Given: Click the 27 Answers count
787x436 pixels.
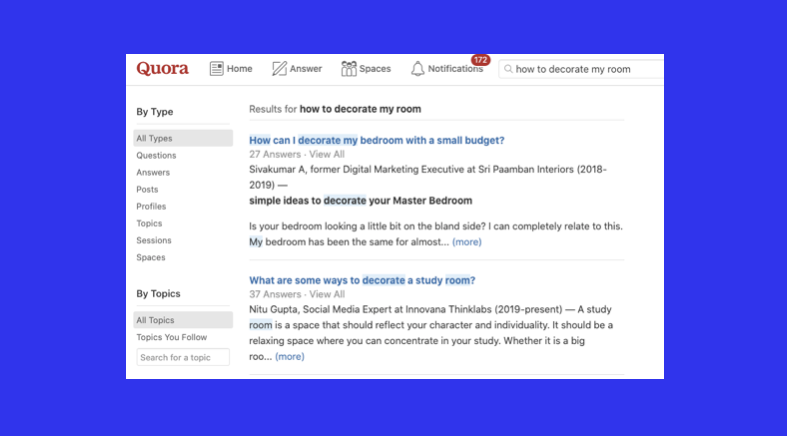Looking at the screenshot, I should [275, 155].
